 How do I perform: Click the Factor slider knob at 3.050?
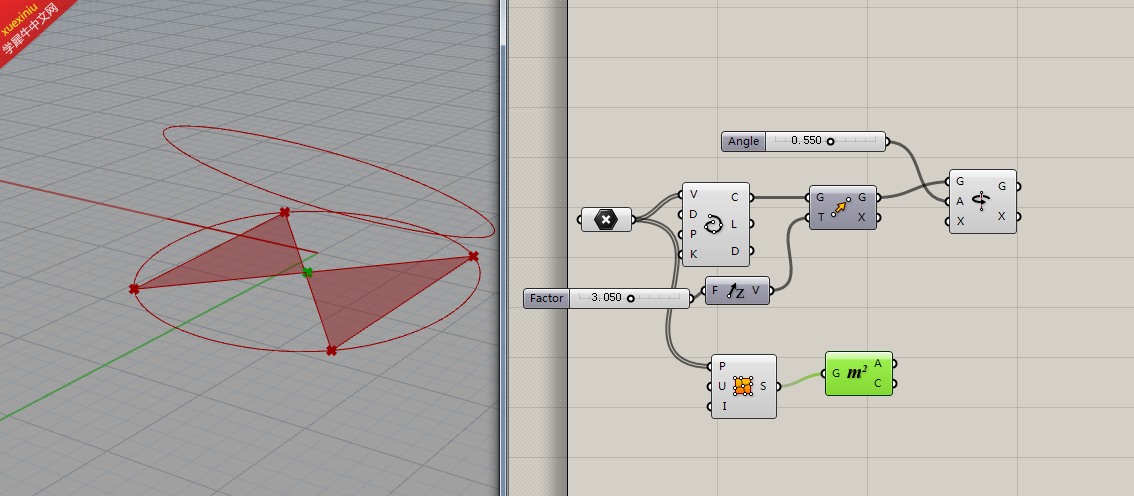point(631,298)
